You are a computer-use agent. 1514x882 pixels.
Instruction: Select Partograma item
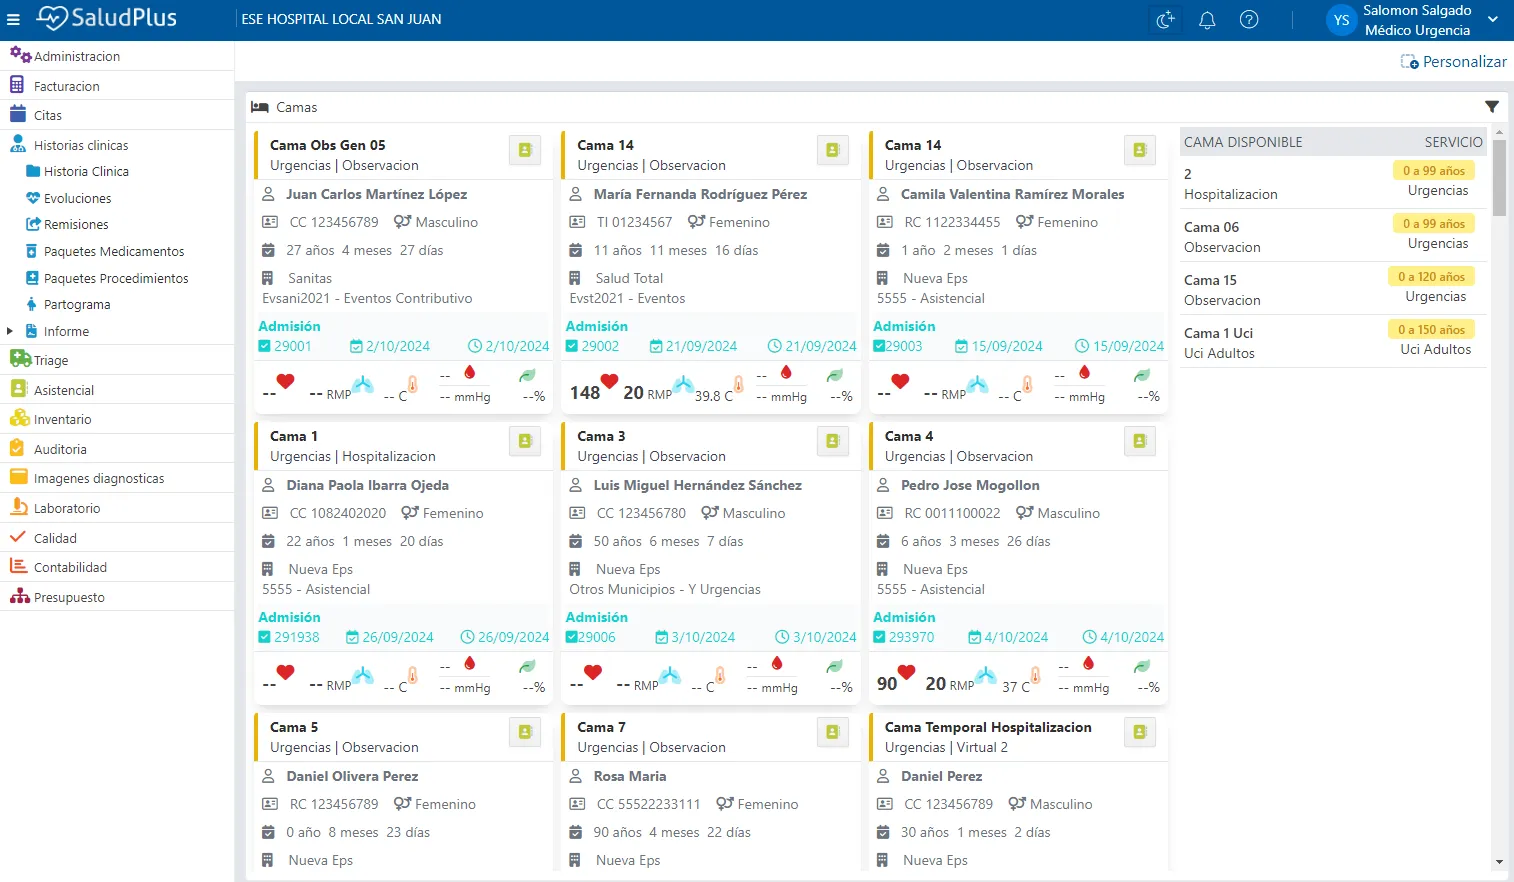[77, 305]
